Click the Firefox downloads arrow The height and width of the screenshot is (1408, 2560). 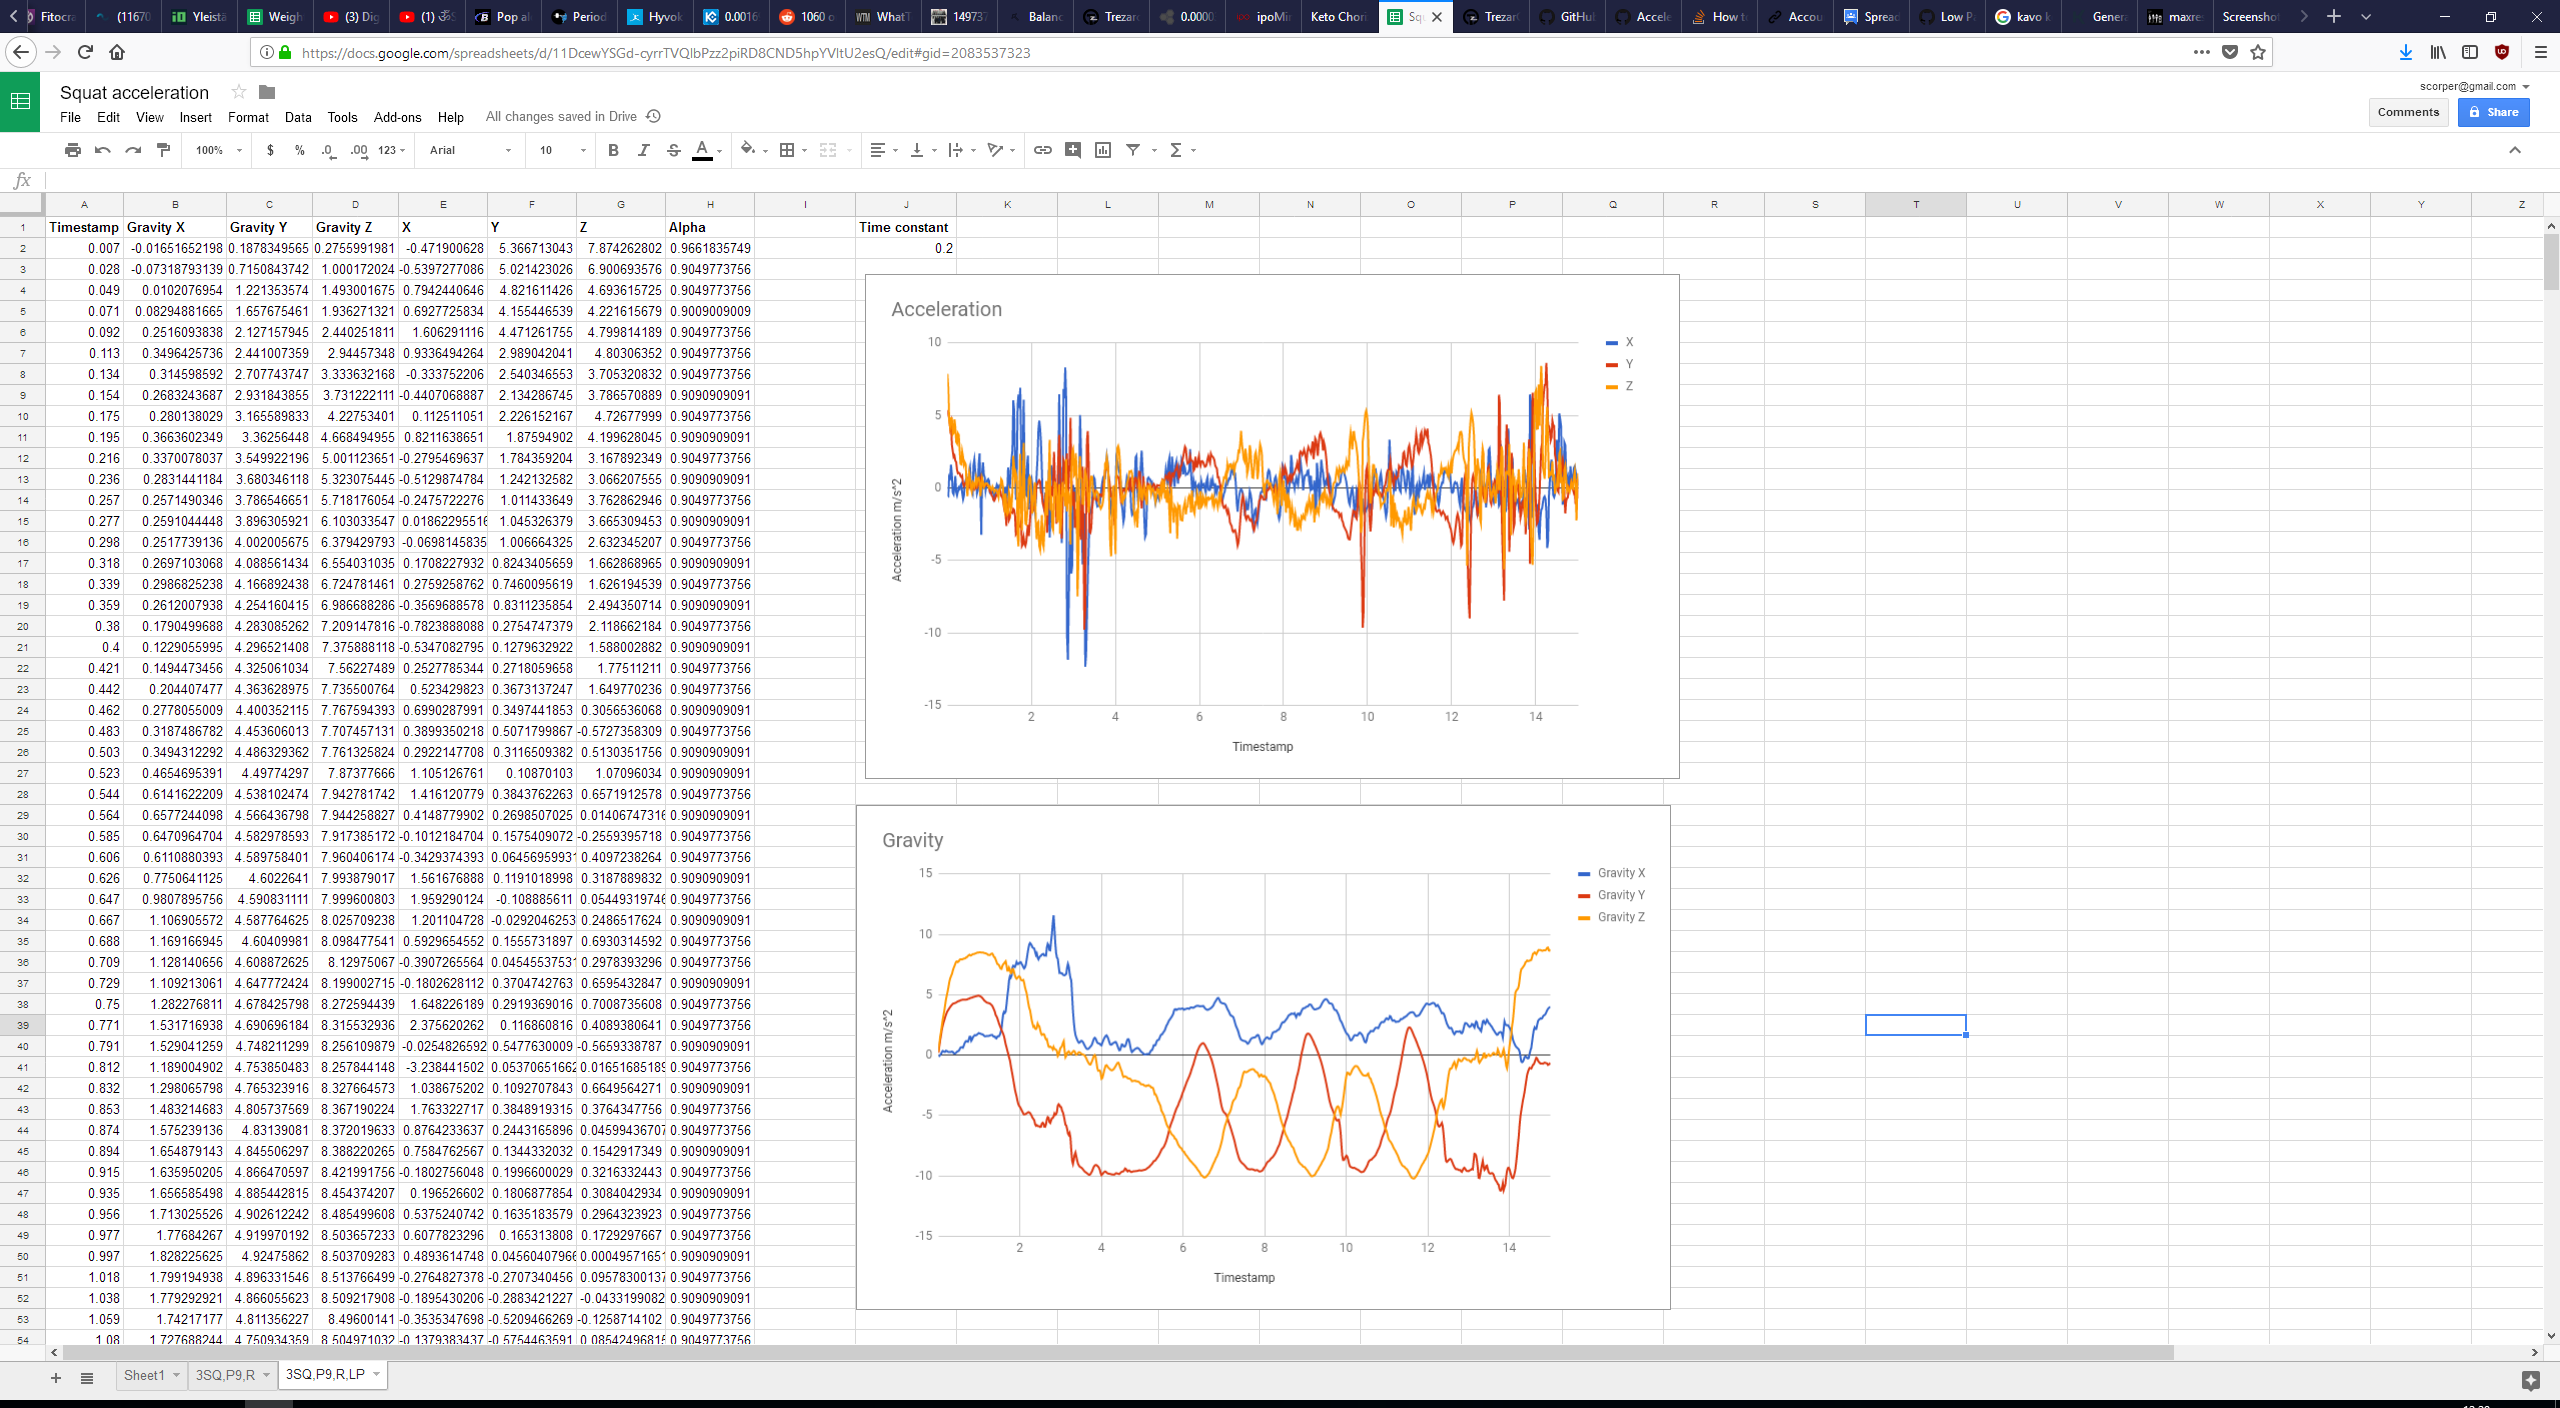pyautogui.click(x=2406, y=52)
